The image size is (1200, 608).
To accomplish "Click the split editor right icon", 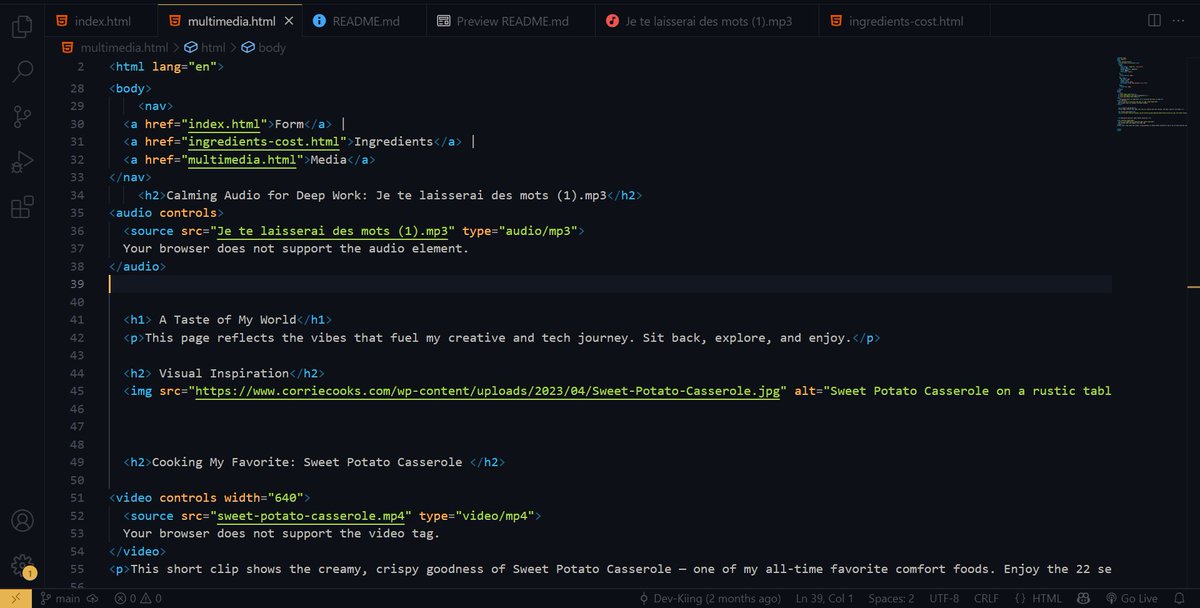I will 1154,20.
